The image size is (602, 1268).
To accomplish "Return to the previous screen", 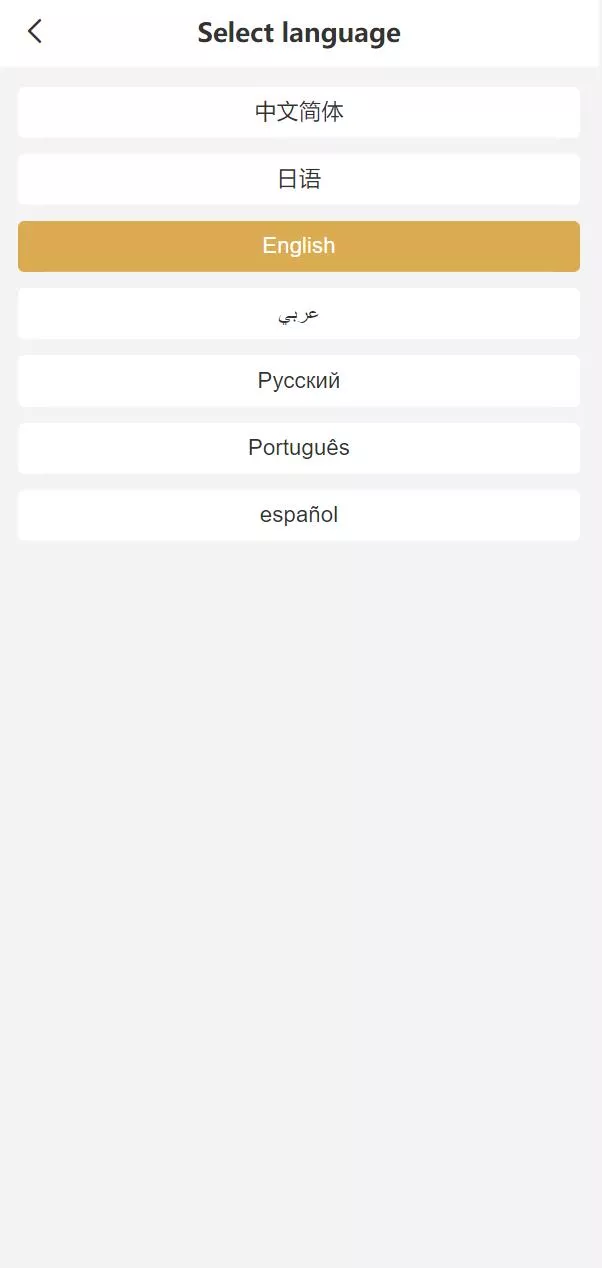I will (x=35, y=32).
